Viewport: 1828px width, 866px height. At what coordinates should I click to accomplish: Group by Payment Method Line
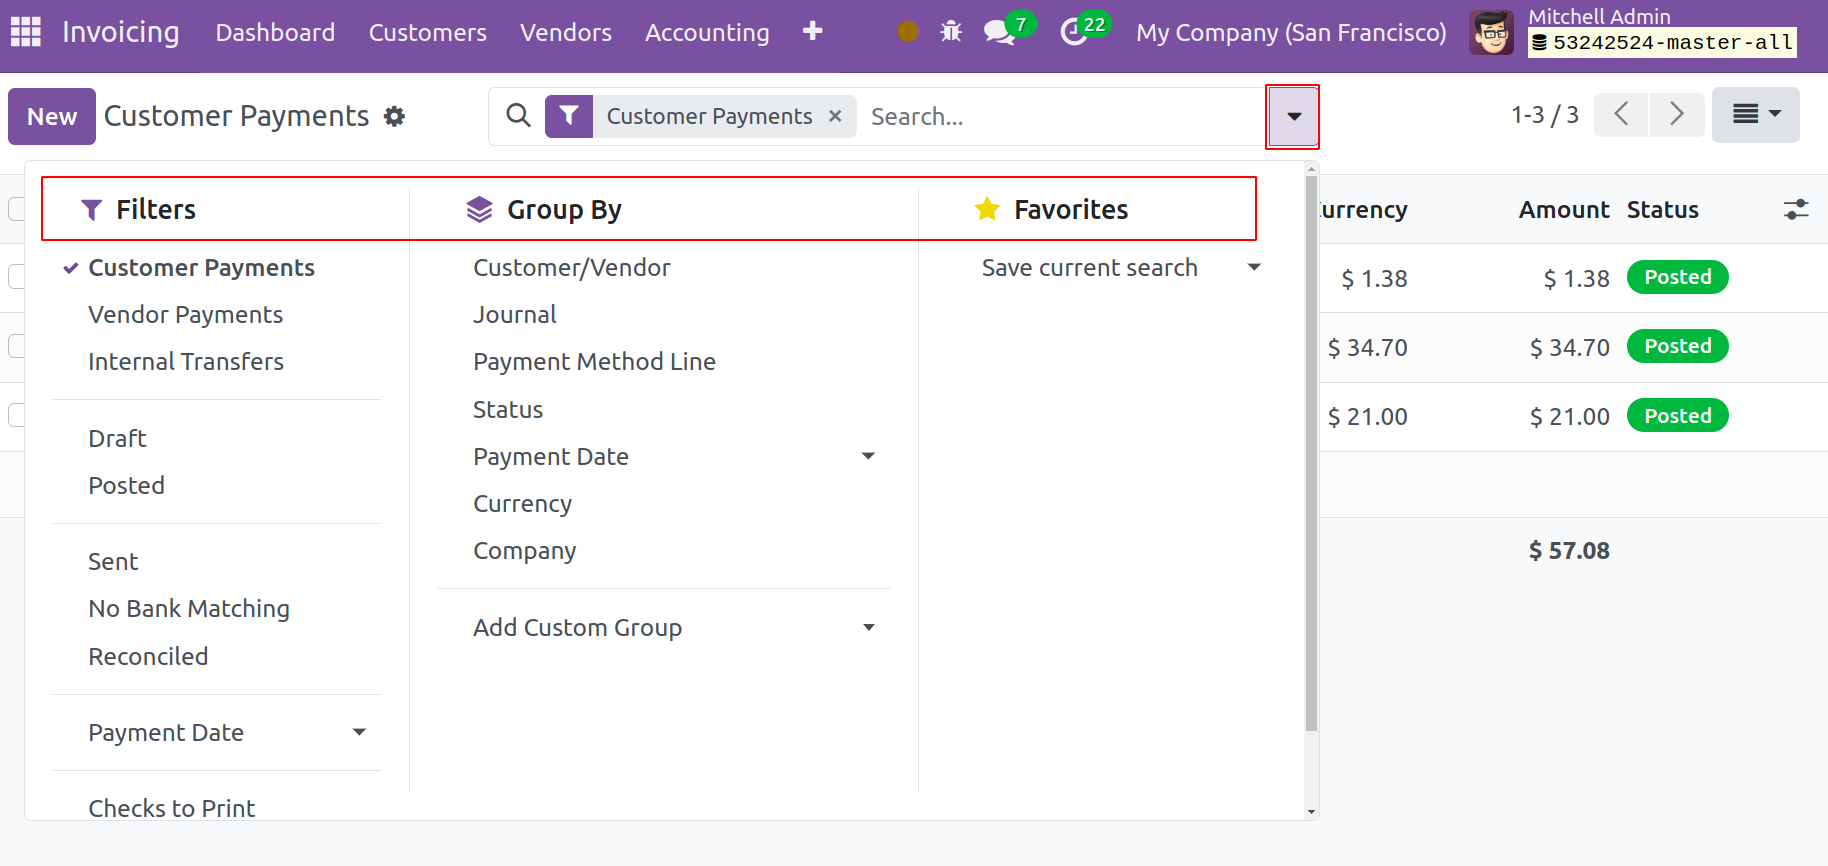pos(594,362)
